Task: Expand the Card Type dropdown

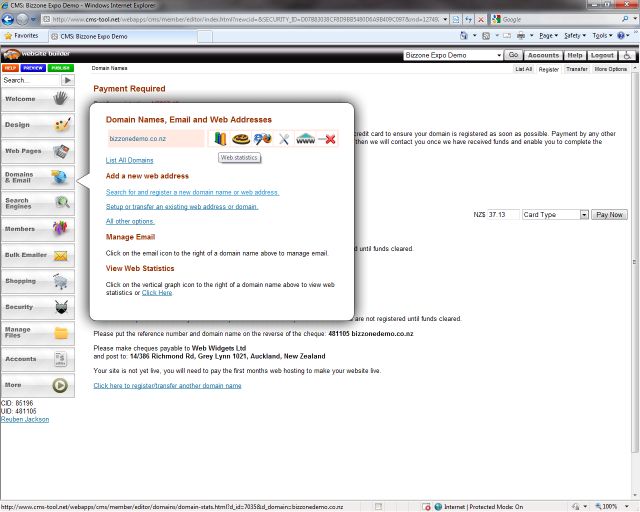Action: tap(555, 215)
